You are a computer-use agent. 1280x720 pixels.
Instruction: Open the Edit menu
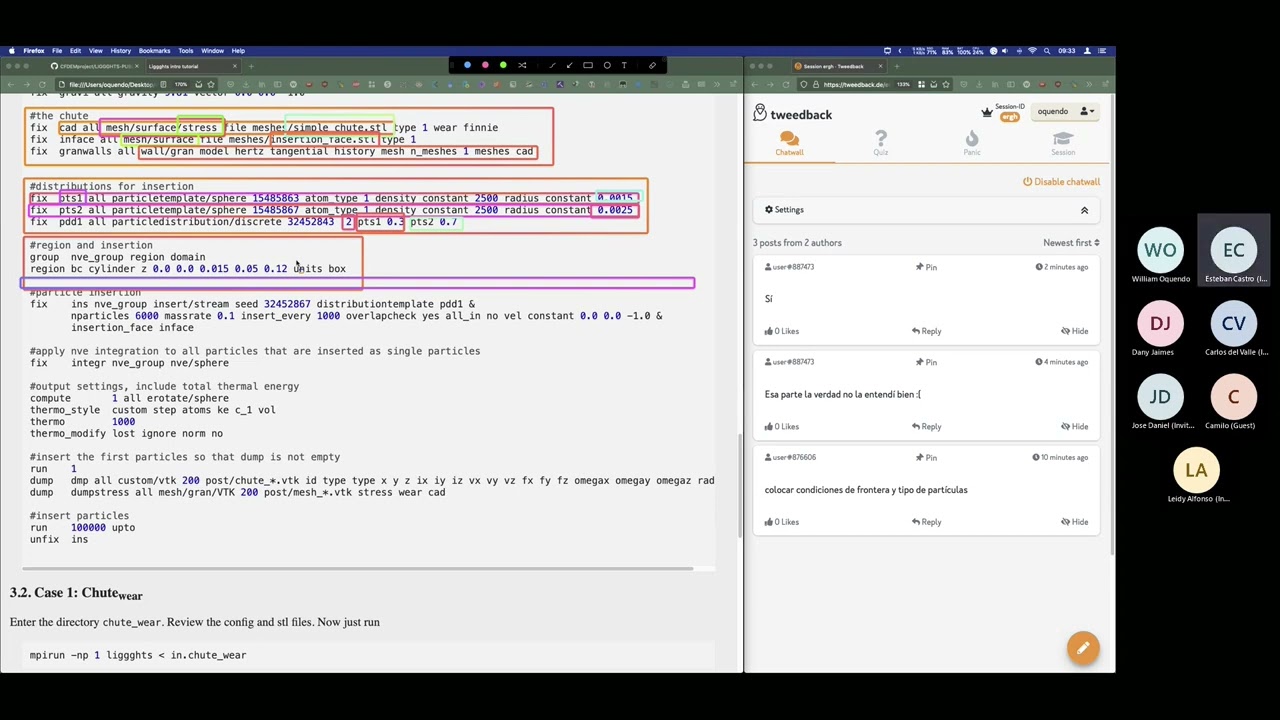point(75,51)
